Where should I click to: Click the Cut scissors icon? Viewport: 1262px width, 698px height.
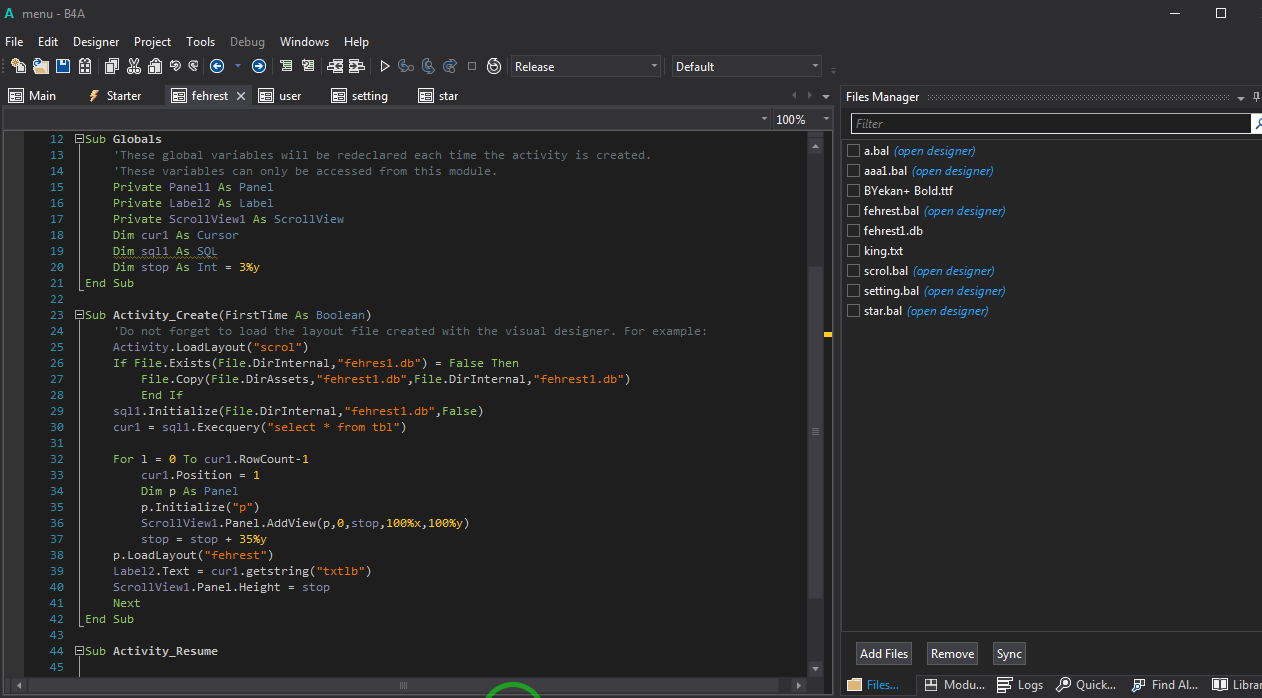coord(133,67)
